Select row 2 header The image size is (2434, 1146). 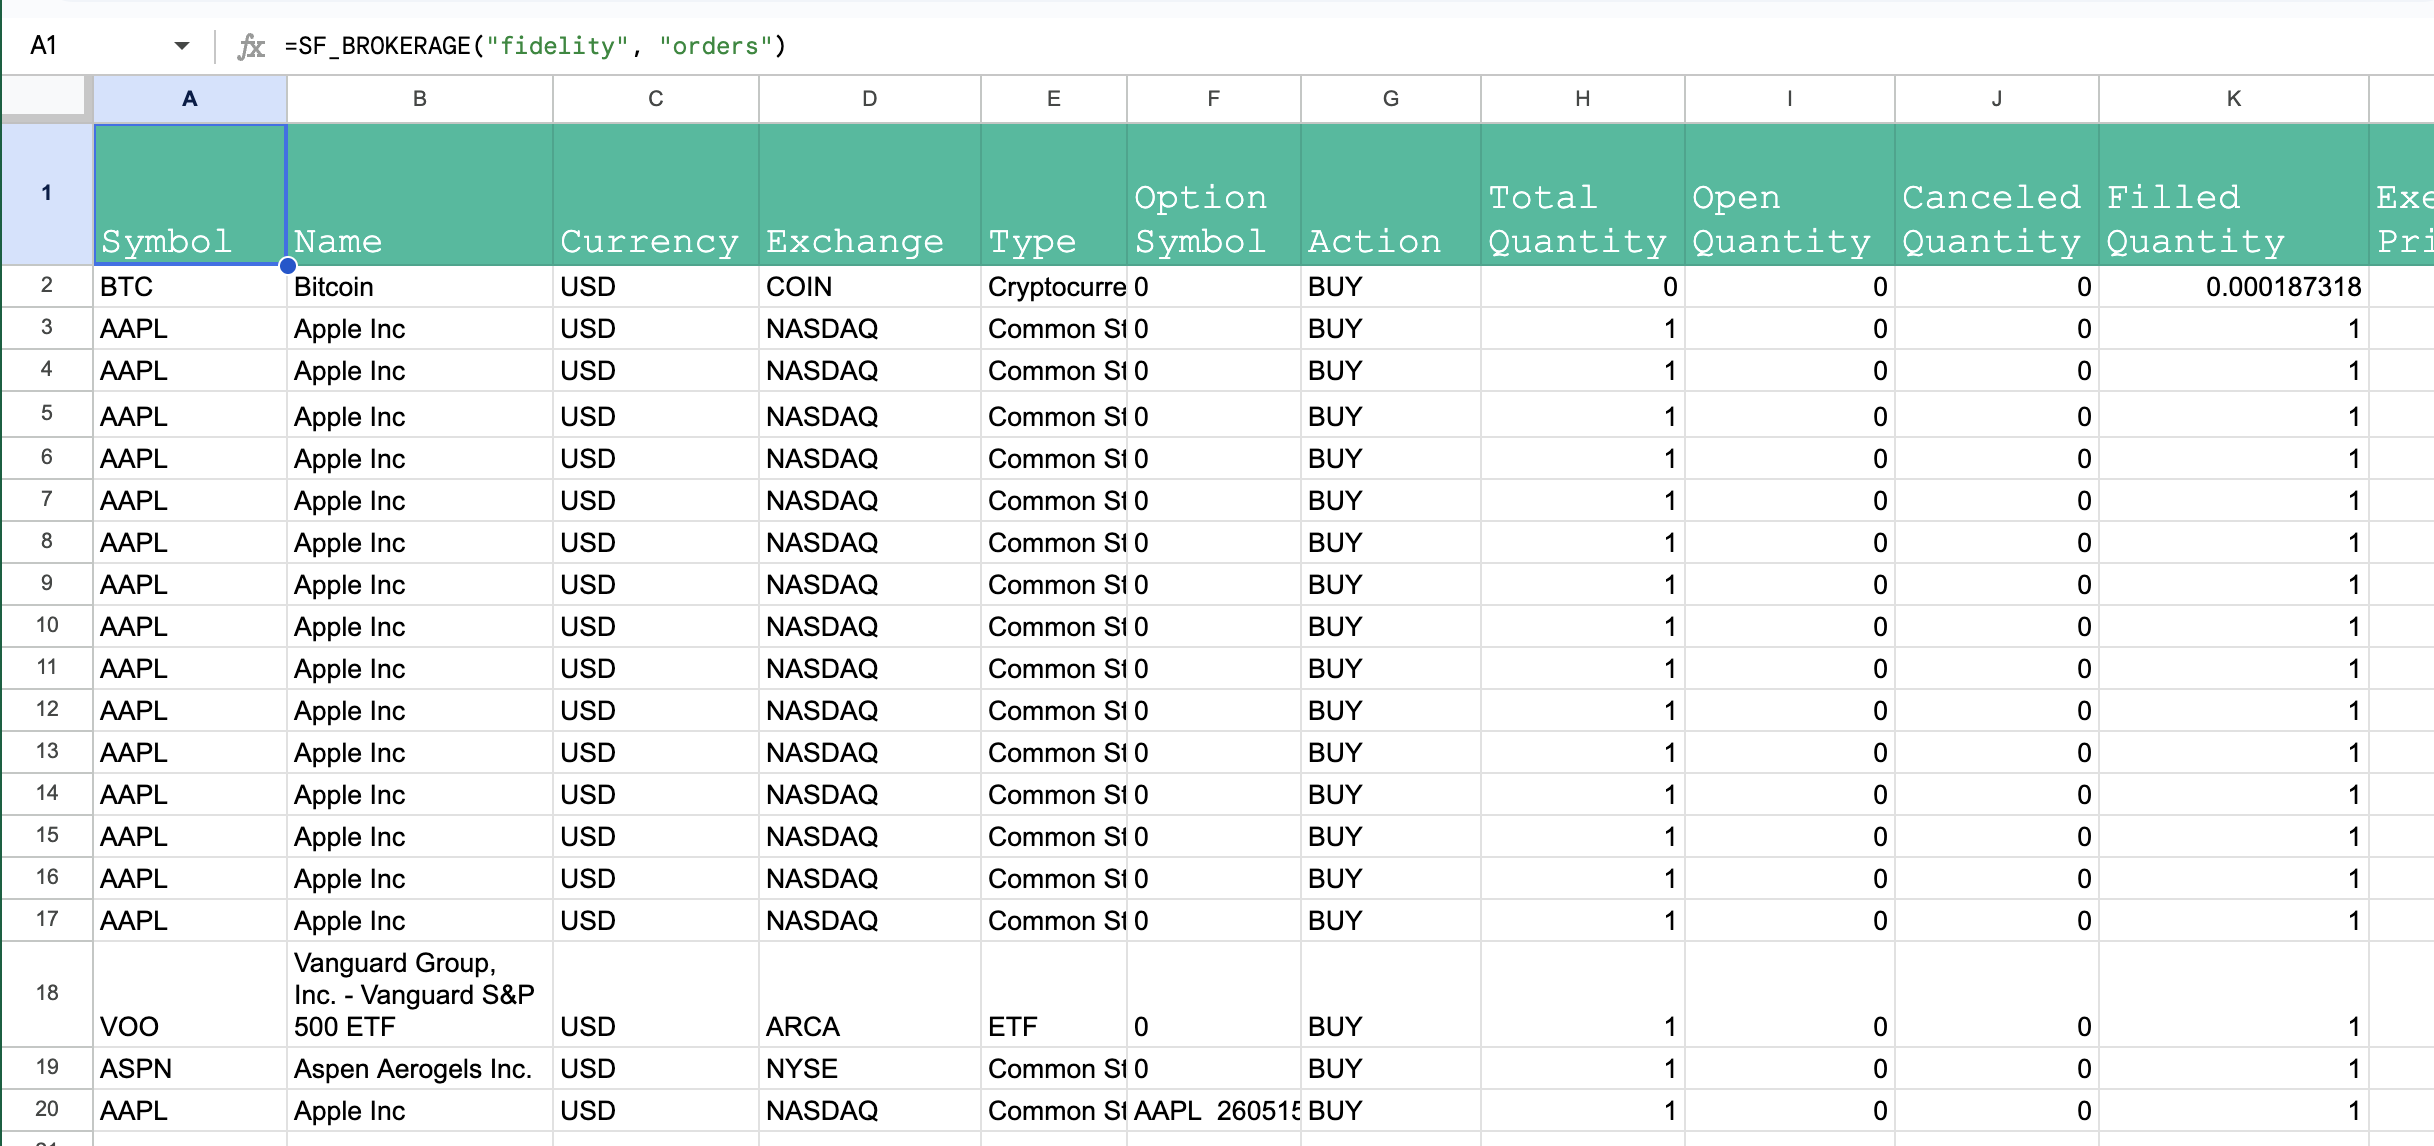(x=47, y=286)
